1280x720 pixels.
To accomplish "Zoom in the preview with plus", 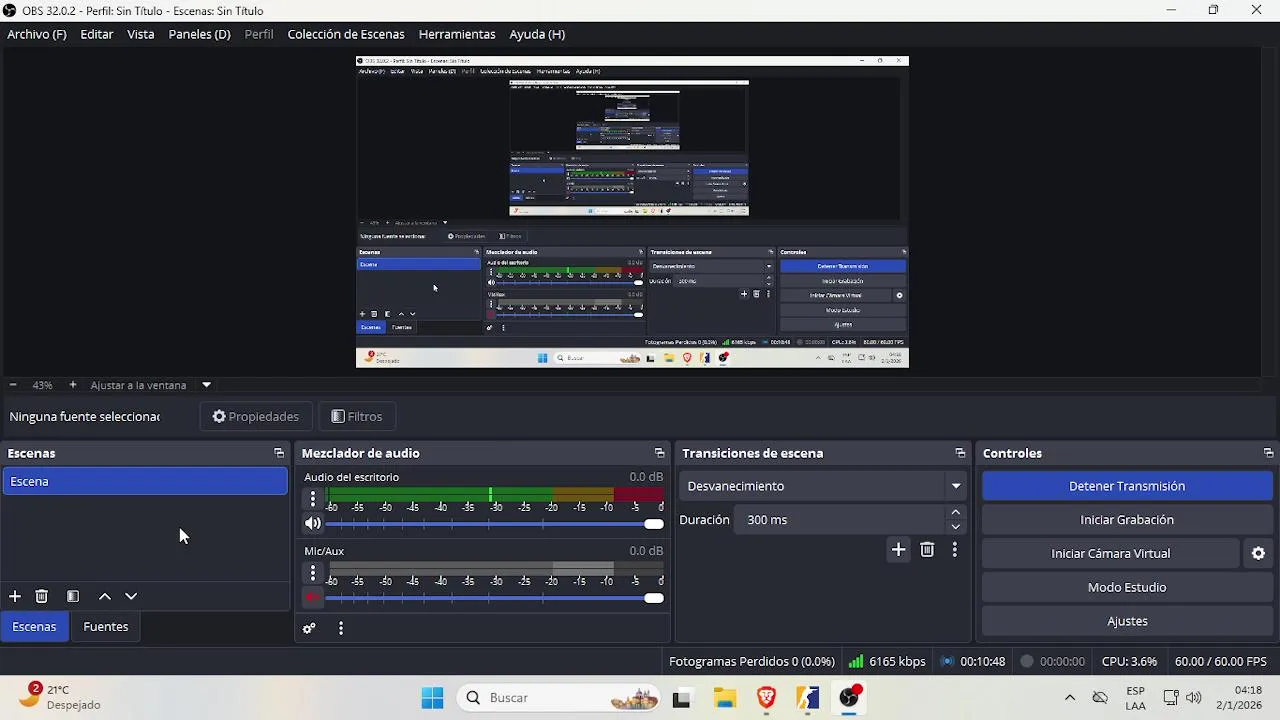I will click(x=73, y=385).
